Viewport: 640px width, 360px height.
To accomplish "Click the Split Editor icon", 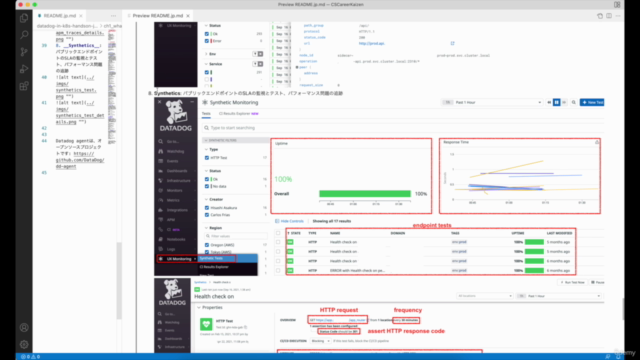I will coord(609,16).
